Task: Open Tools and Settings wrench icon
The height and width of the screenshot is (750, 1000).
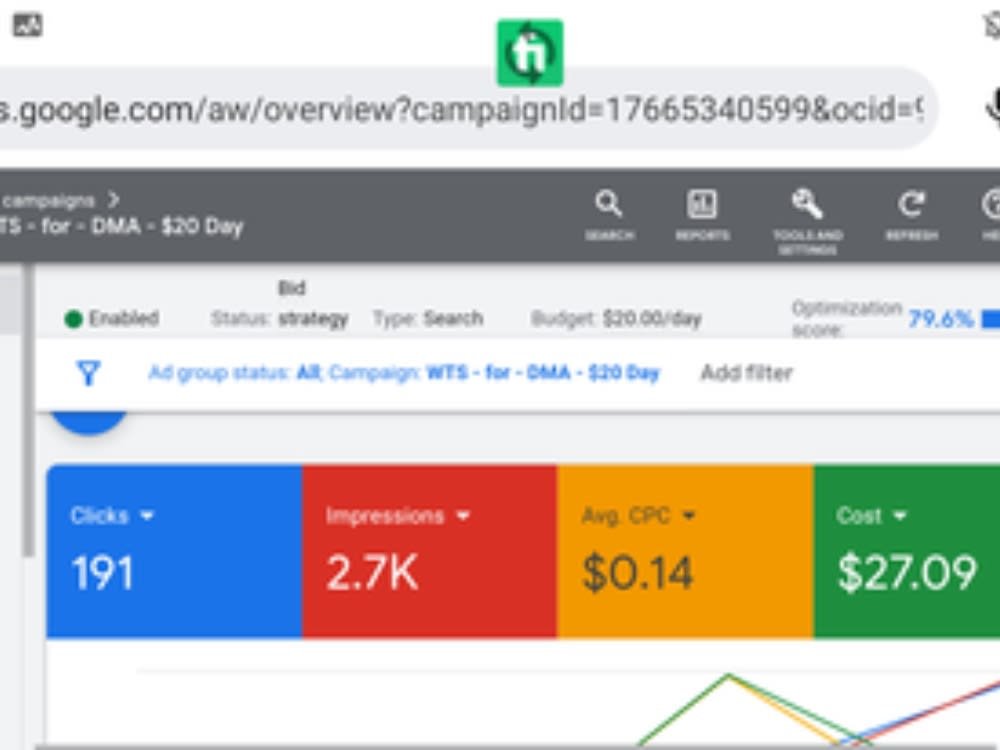Action: [807, 221]
